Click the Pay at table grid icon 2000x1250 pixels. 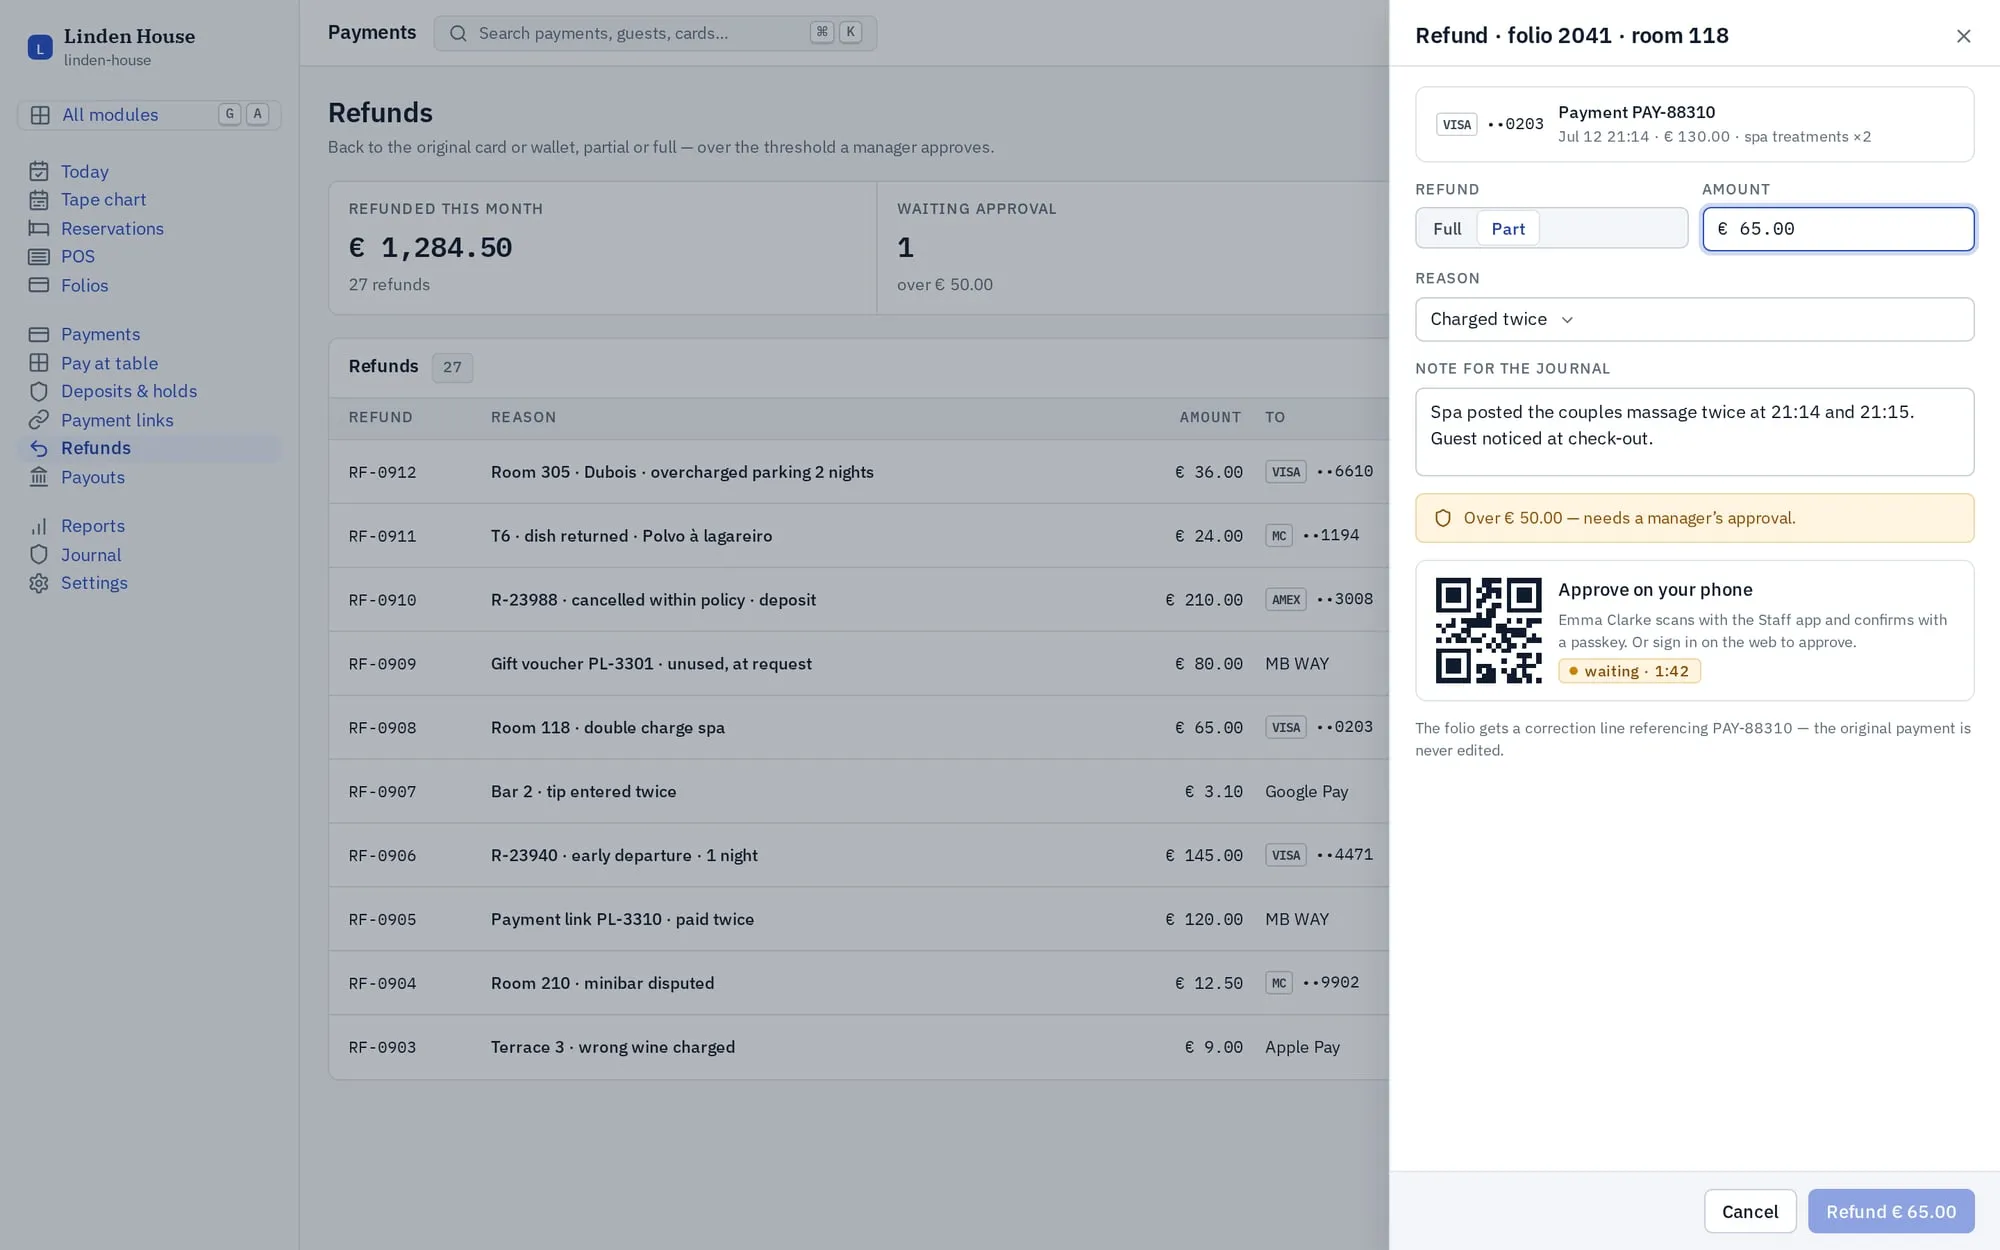click(39, 363)
